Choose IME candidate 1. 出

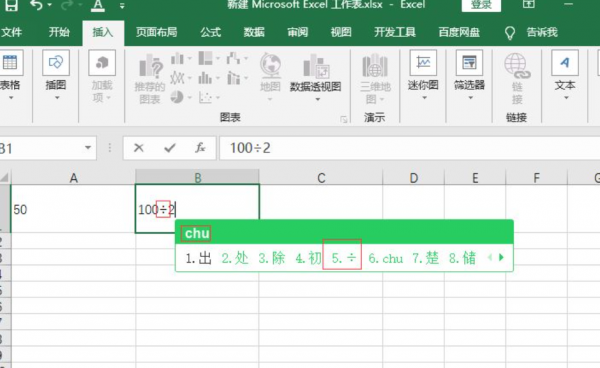(x=199, y=258)
